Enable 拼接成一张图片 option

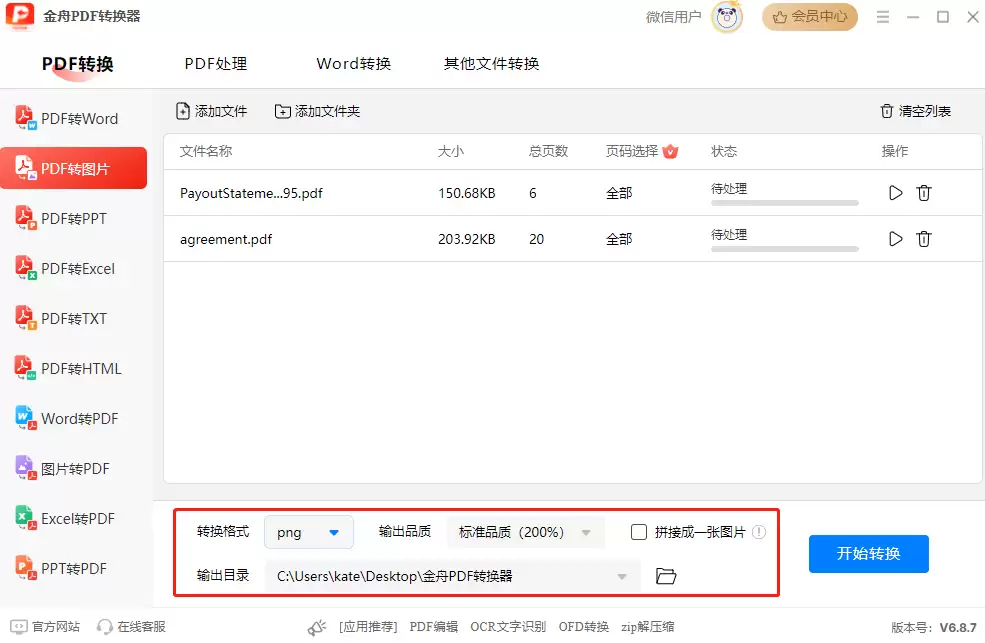(638, 532)
